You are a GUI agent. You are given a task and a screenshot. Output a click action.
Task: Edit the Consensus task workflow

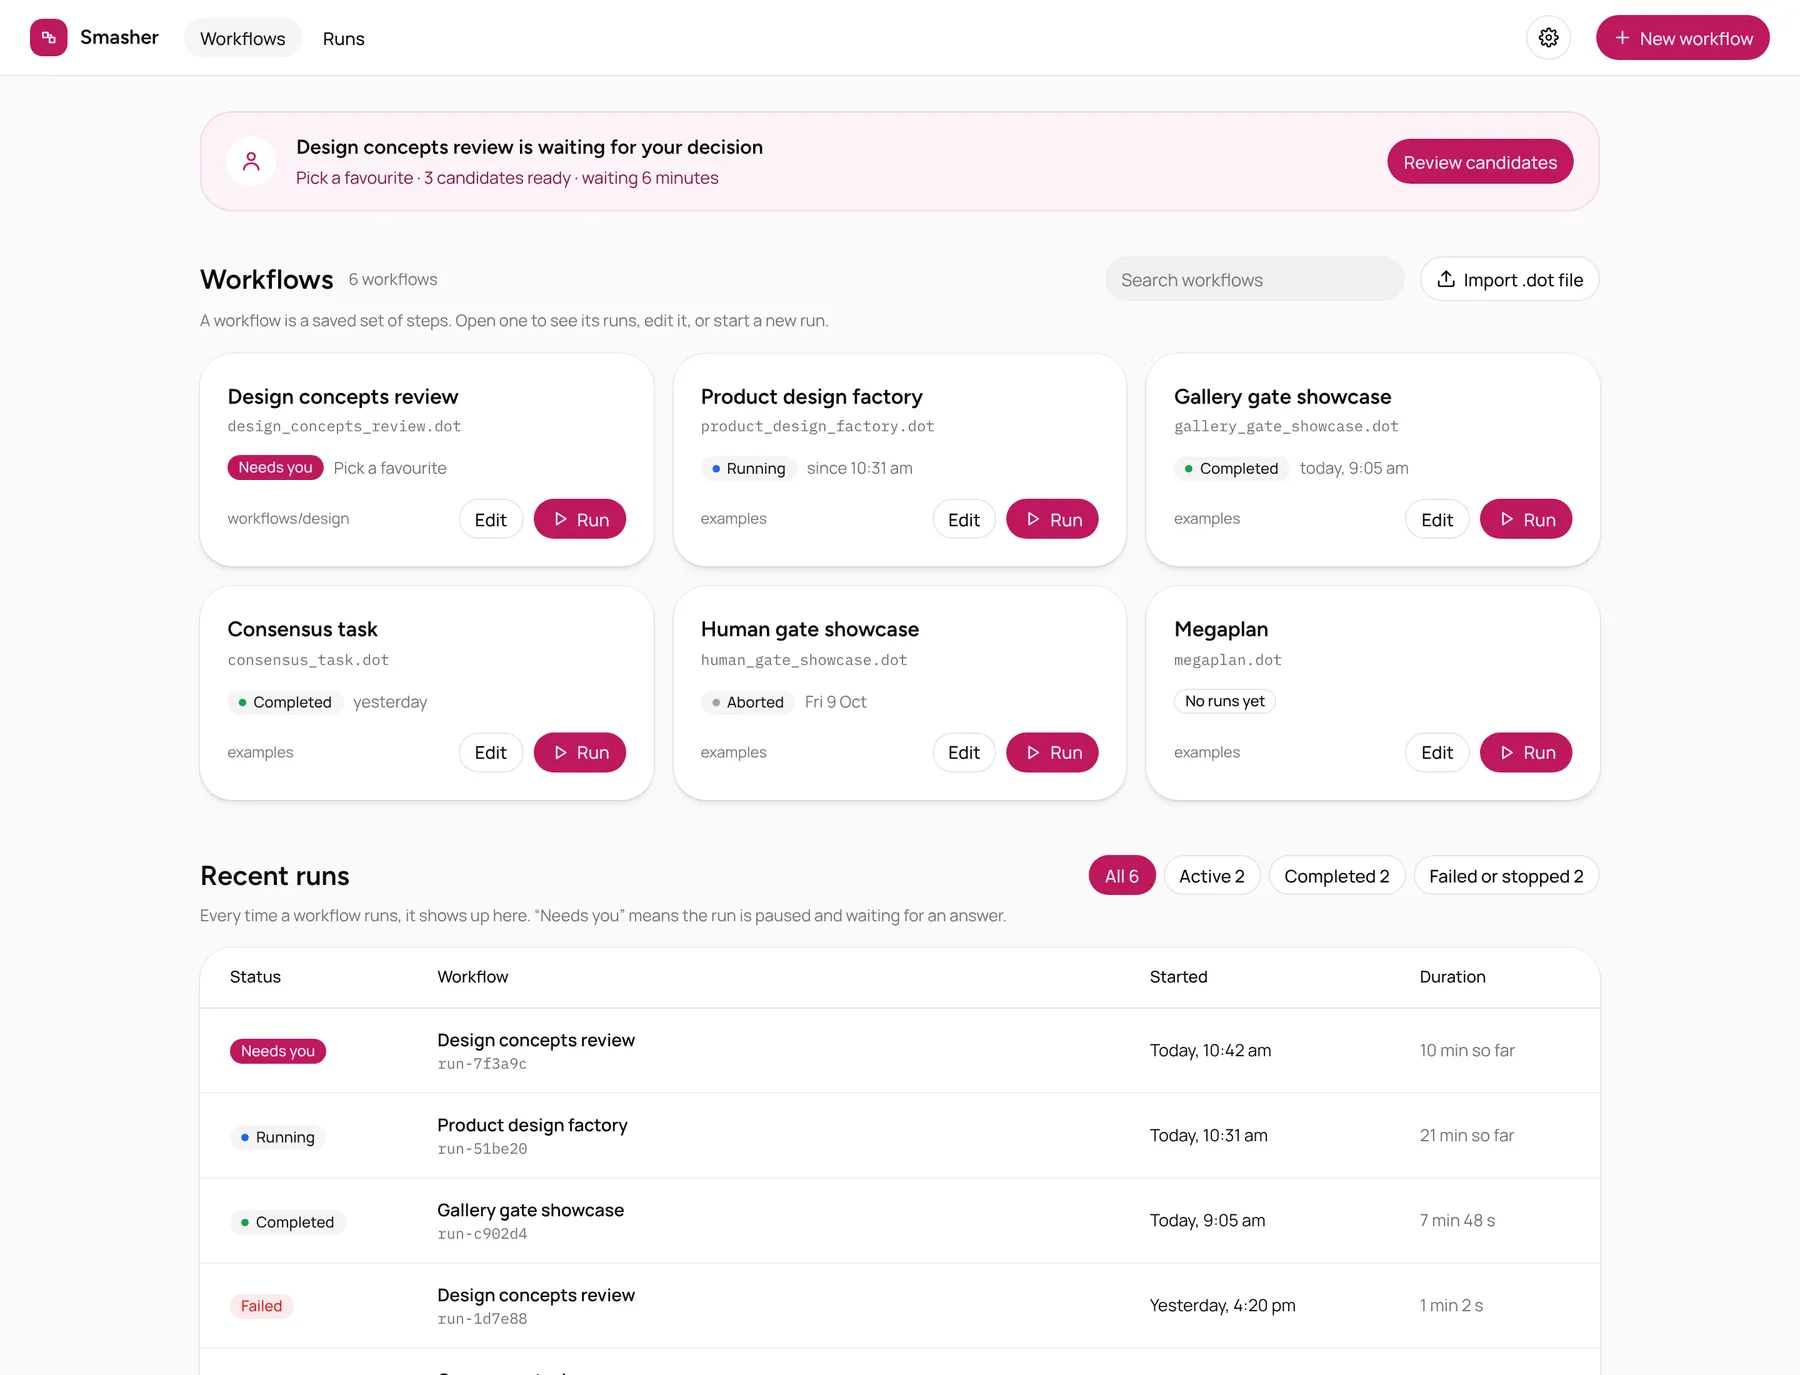click(x=490, y=753)
